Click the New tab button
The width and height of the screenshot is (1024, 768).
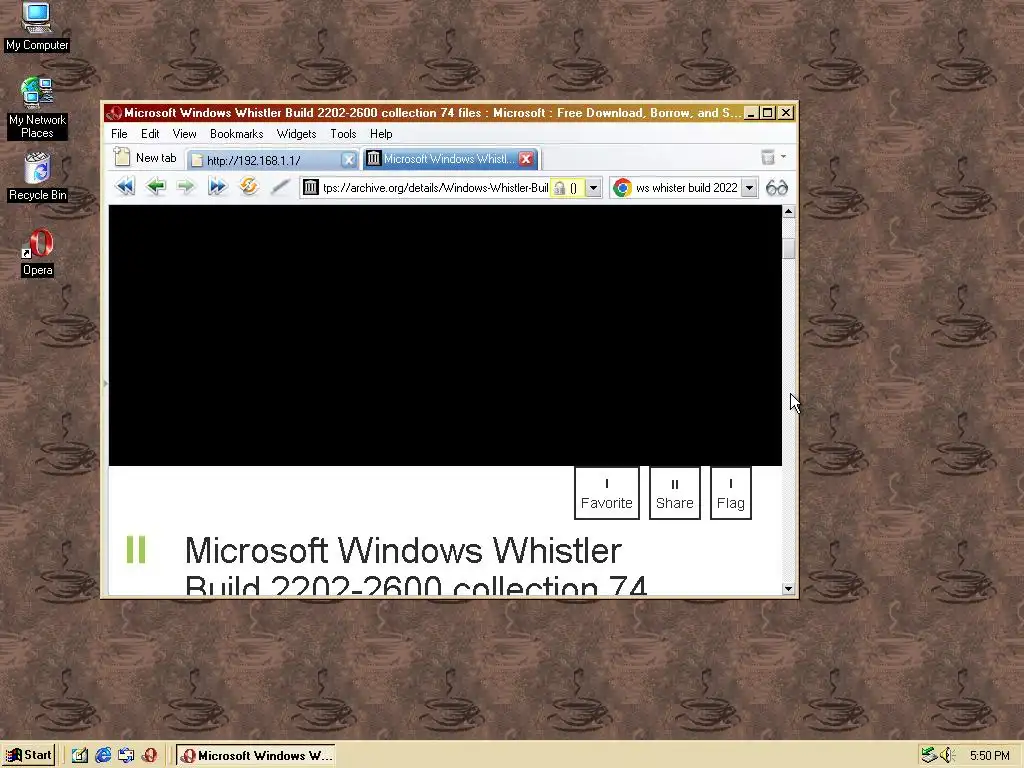point(145,157)
